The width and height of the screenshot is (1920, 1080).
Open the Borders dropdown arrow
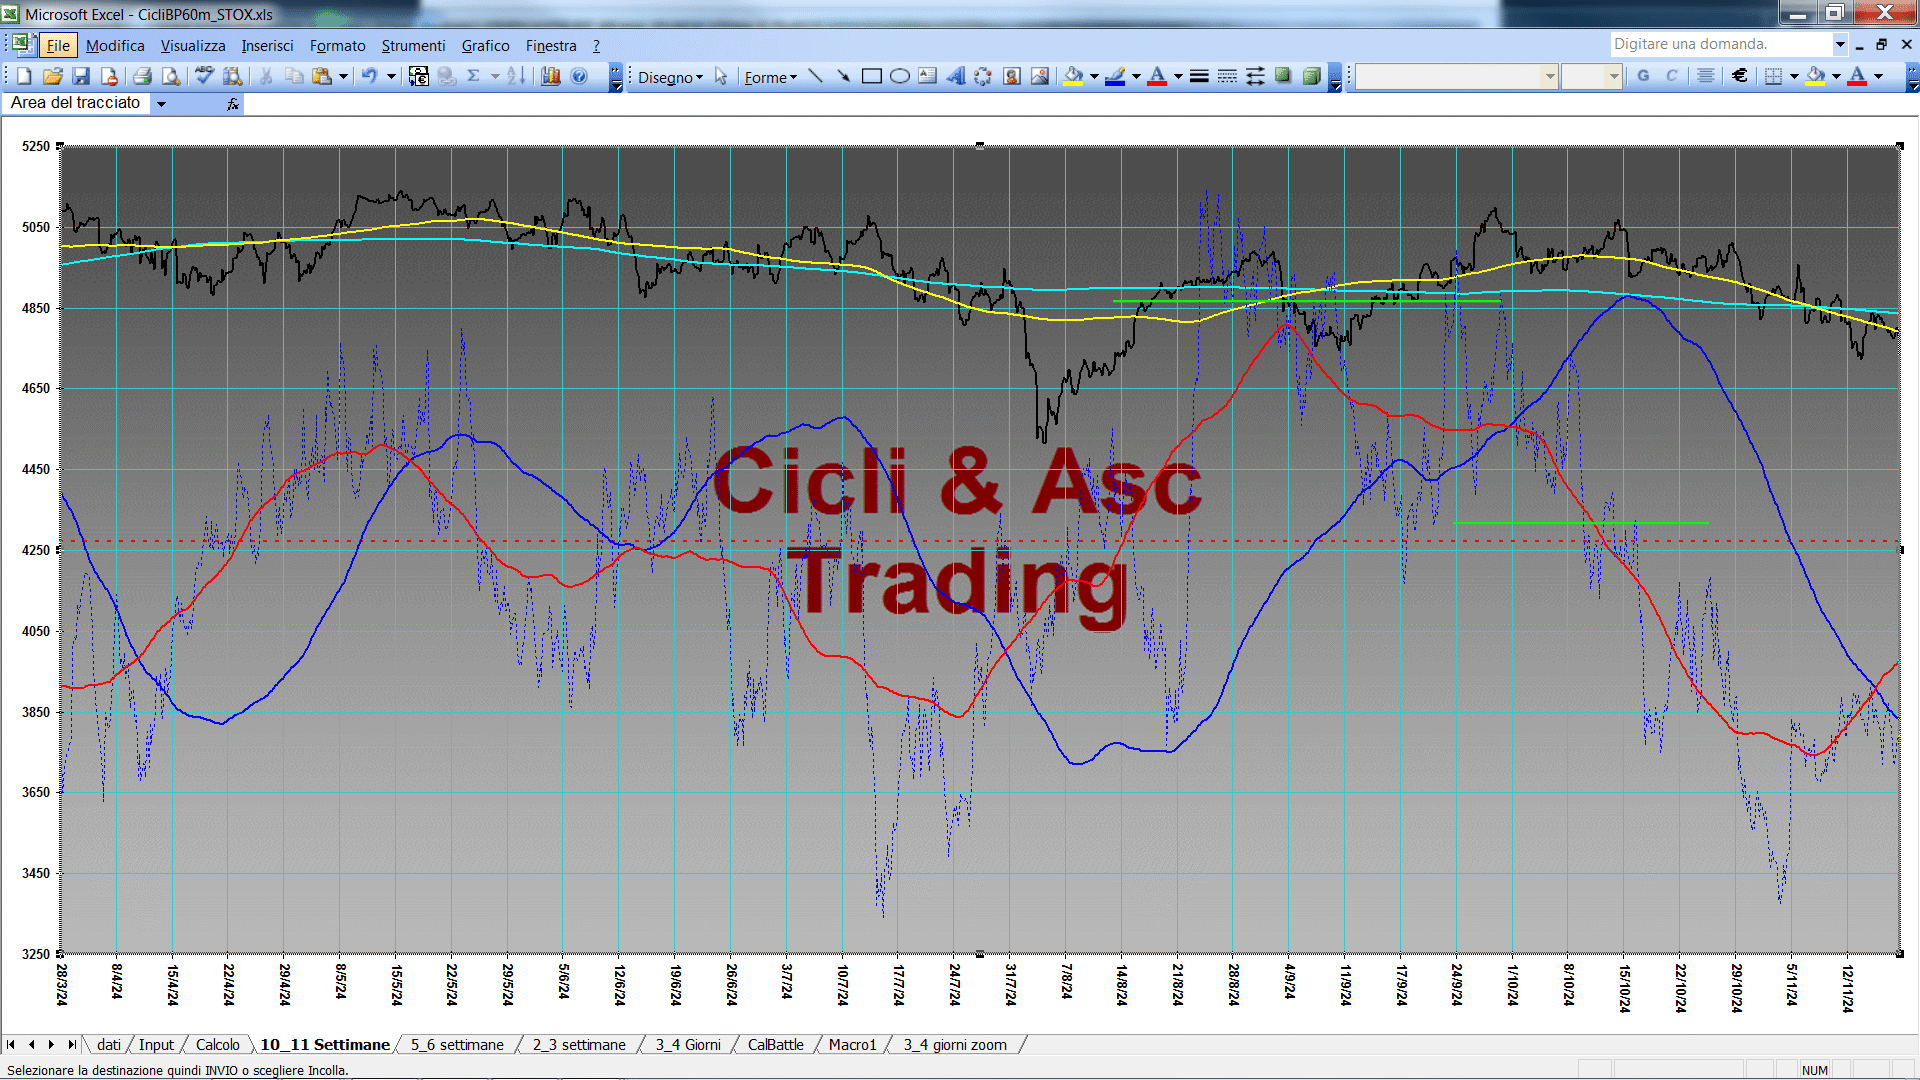click(1794, 76)
